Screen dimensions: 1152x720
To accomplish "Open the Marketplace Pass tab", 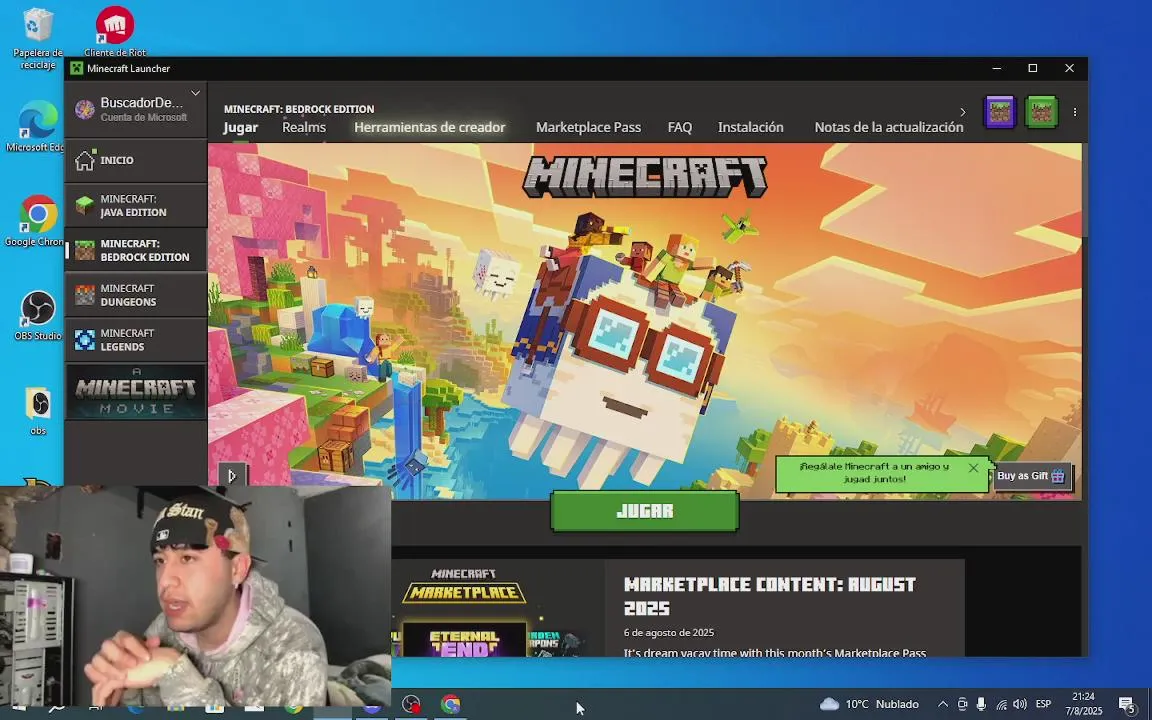I will coord(588,127).
